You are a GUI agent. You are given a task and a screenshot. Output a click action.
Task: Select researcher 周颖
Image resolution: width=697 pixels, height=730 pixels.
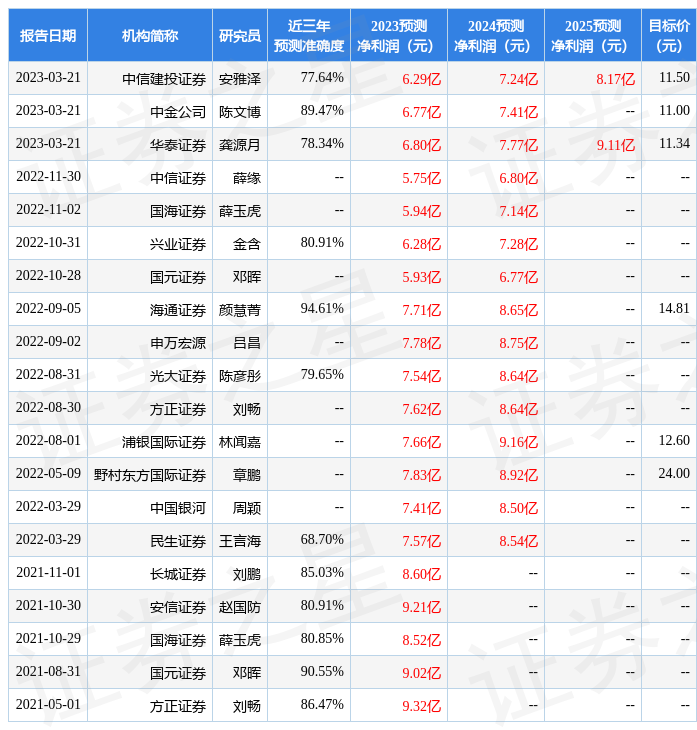coord(247,508)
